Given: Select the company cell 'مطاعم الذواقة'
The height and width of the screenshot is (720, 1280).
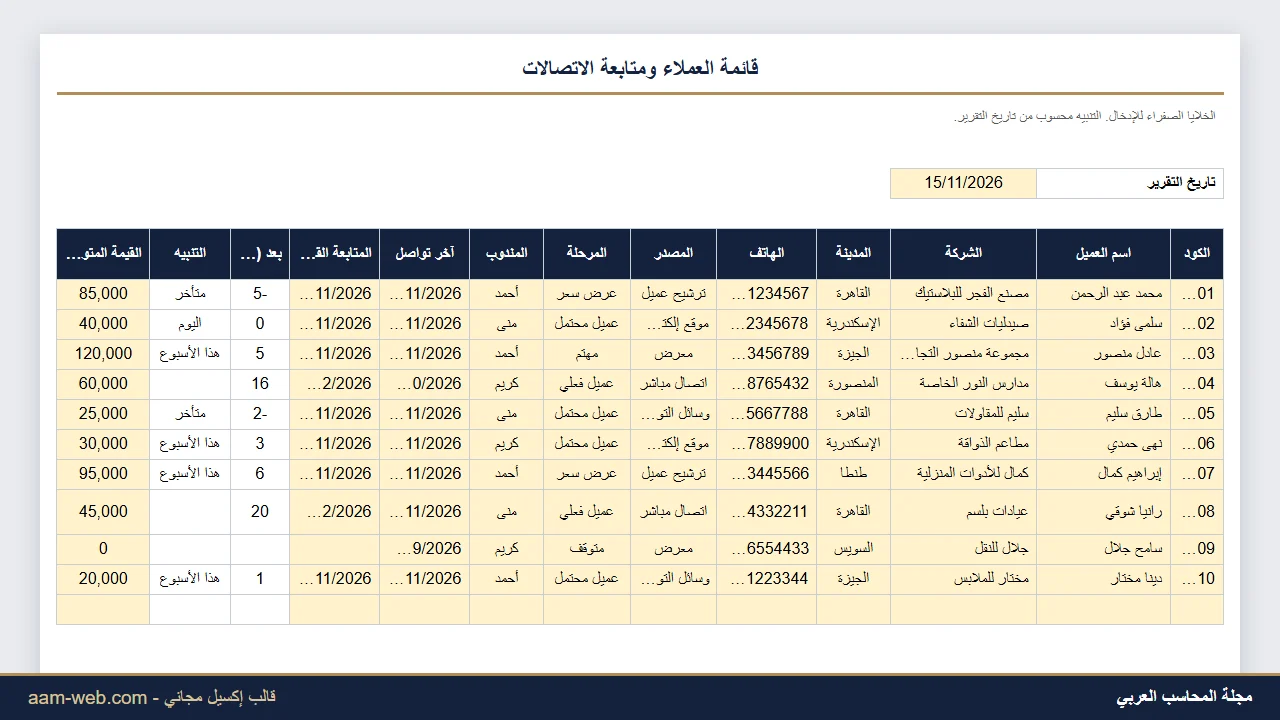Looking at the screenshot, I should [x=963, y=444].
